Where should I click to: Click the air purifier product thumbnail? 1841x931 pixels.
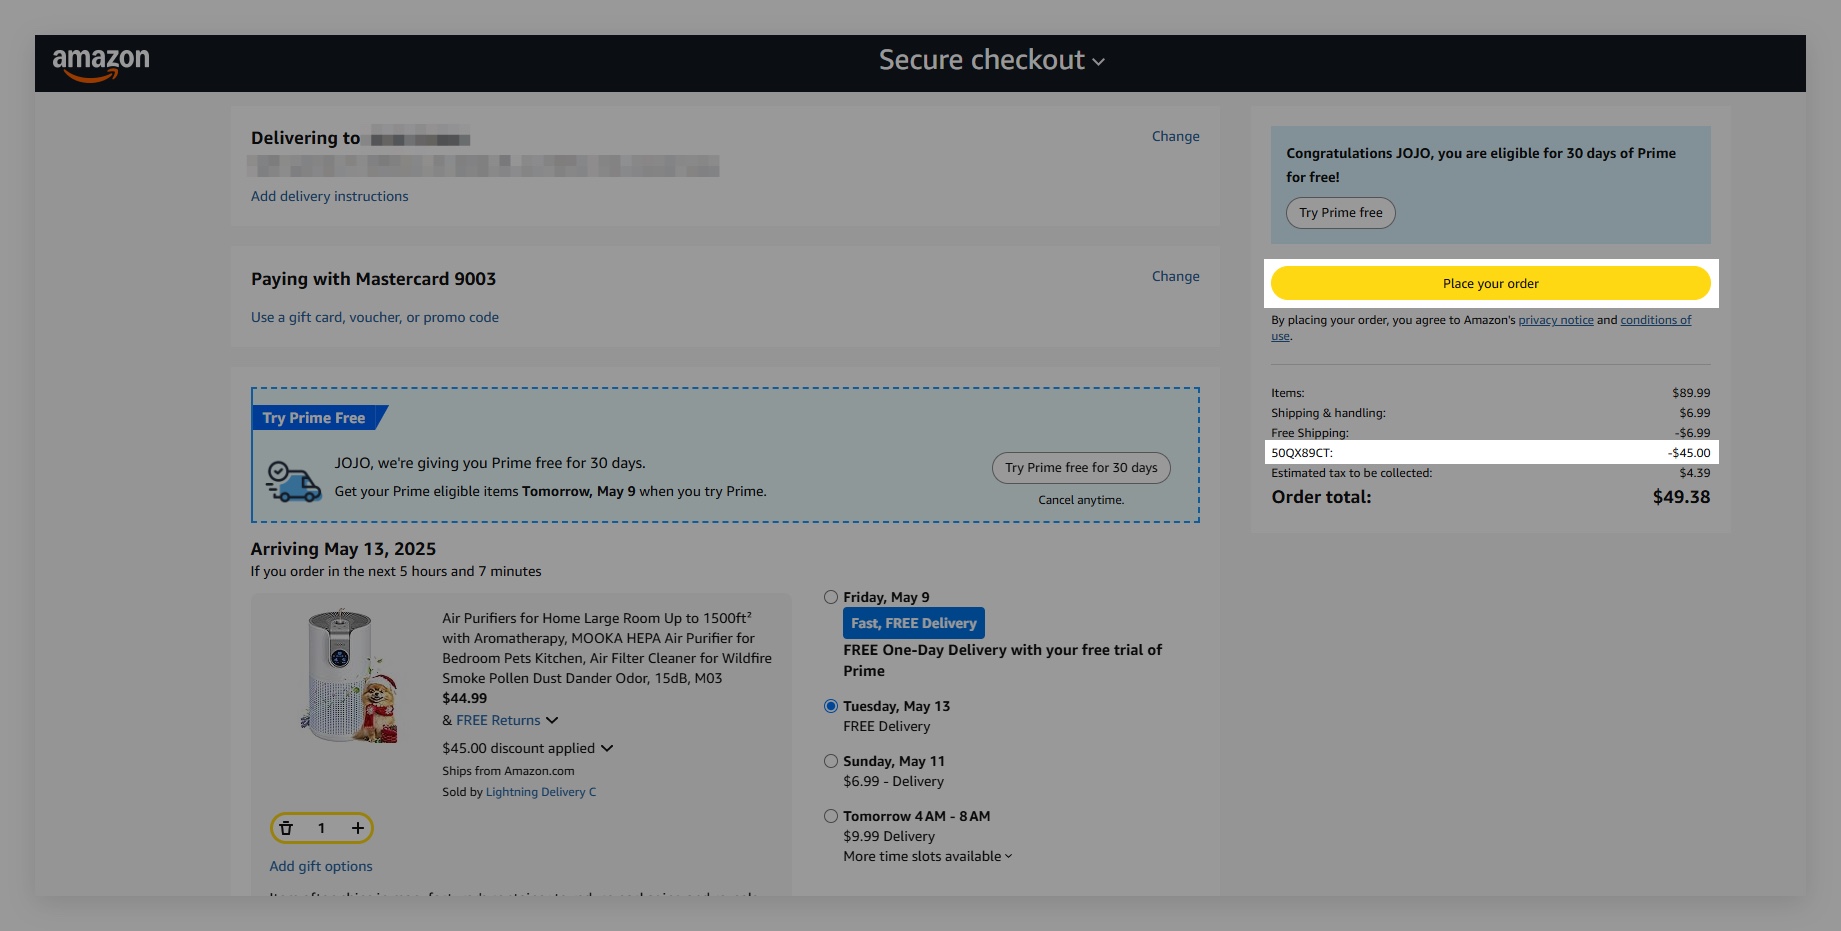coord(349,675)
